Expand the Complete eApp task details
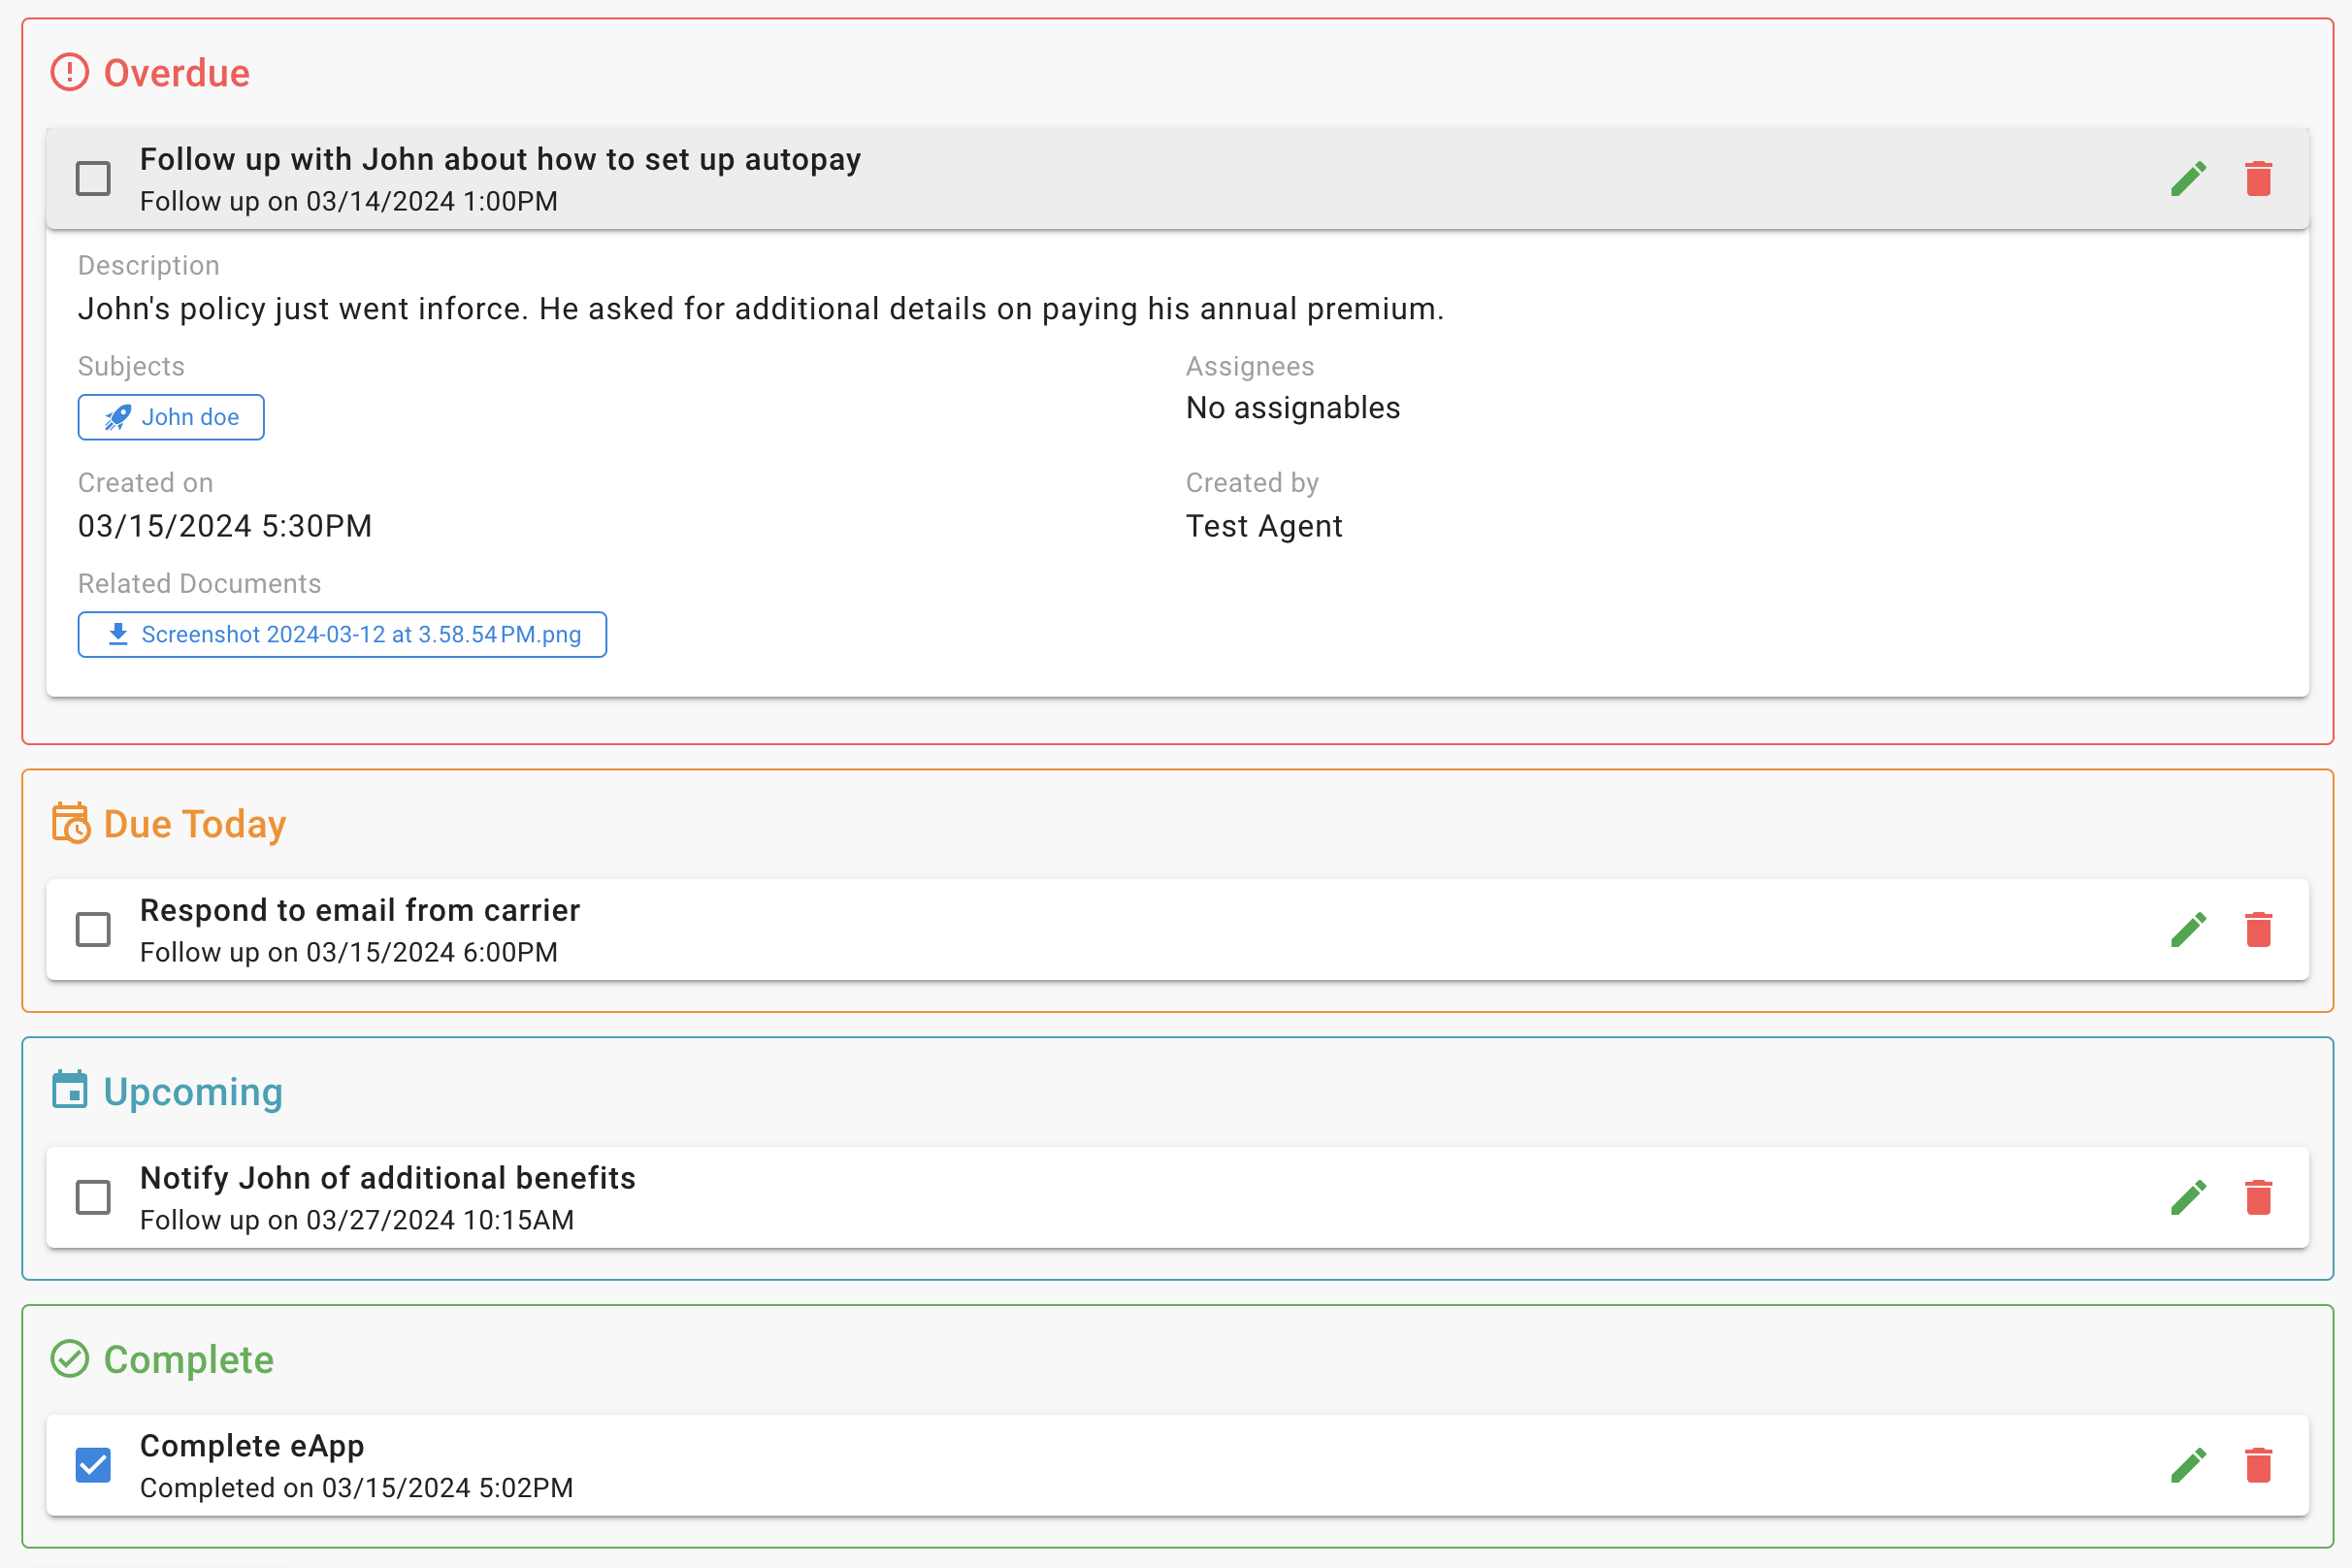 pyautogui.click(x=1200, y=1466)
